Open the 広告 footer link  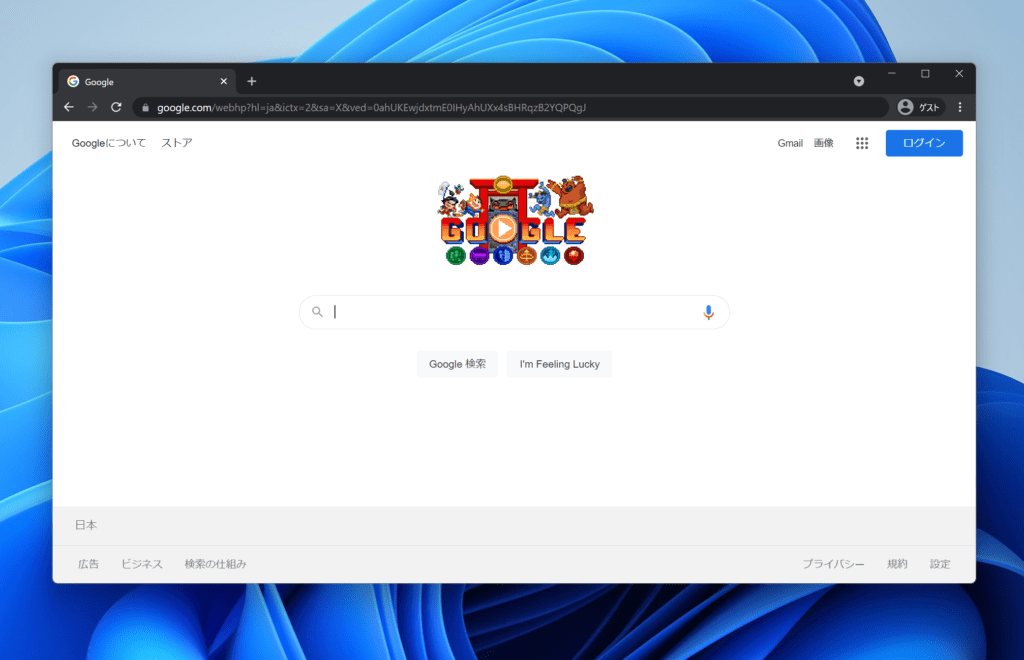[88, 564]
